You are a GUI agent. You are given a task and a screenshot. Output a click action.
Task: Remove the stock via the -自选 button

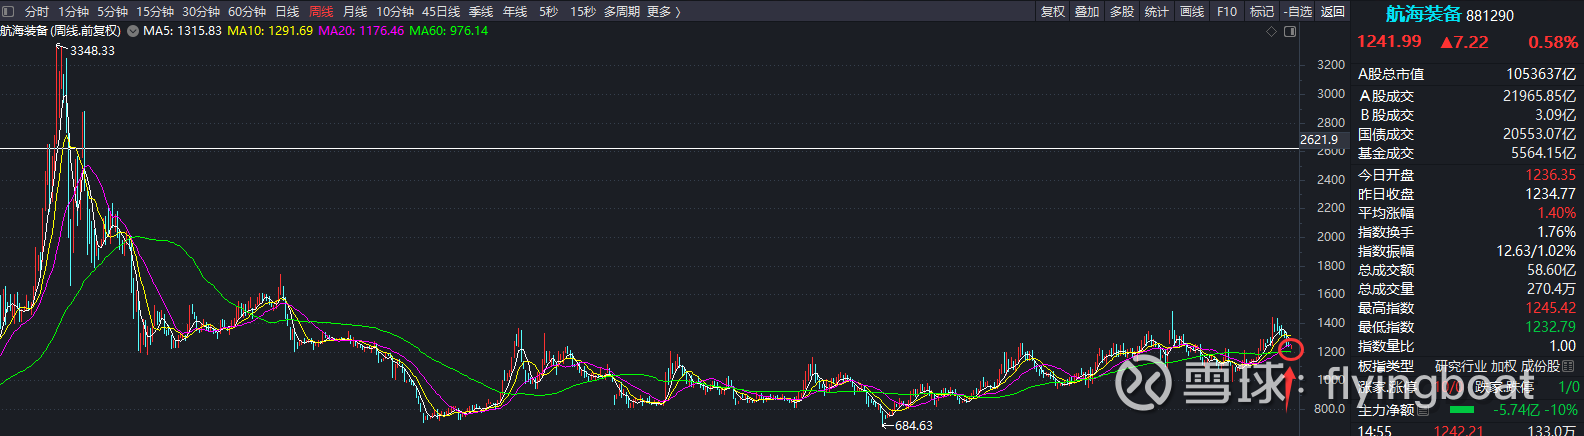1297,12
